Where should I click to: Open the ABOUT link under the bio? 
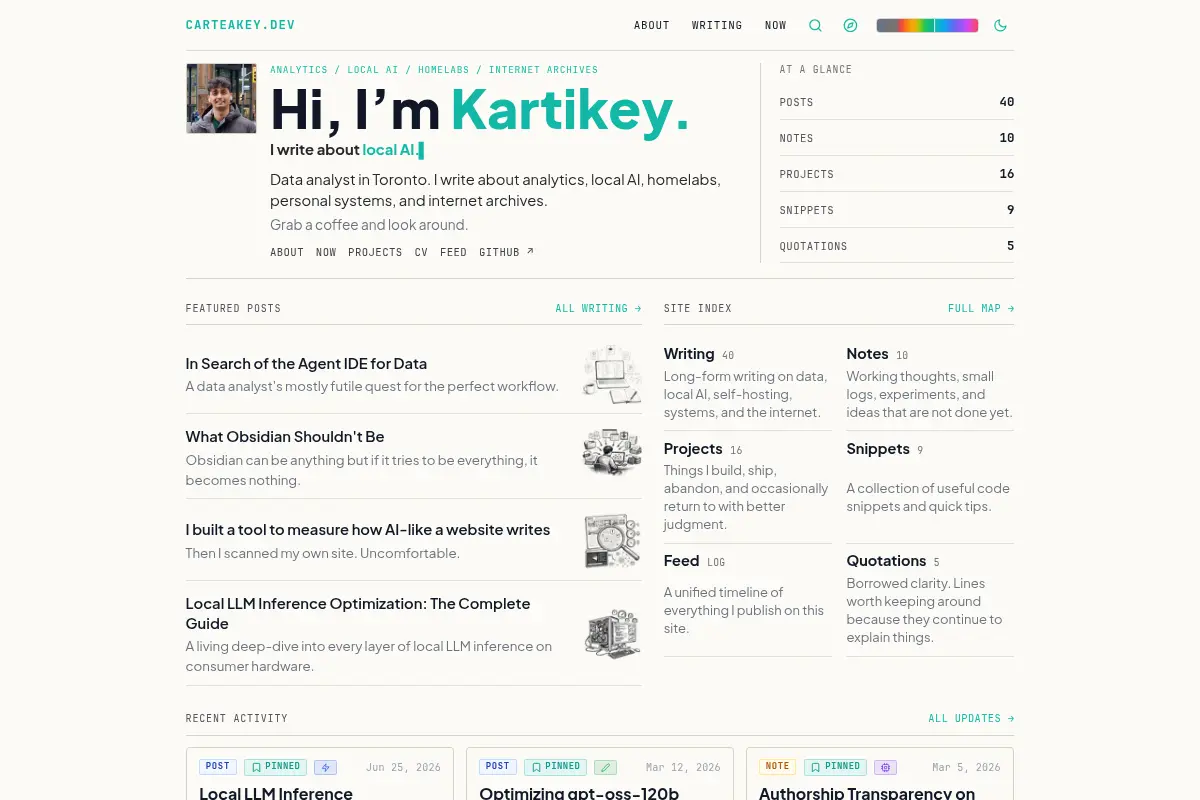[287, 253]
